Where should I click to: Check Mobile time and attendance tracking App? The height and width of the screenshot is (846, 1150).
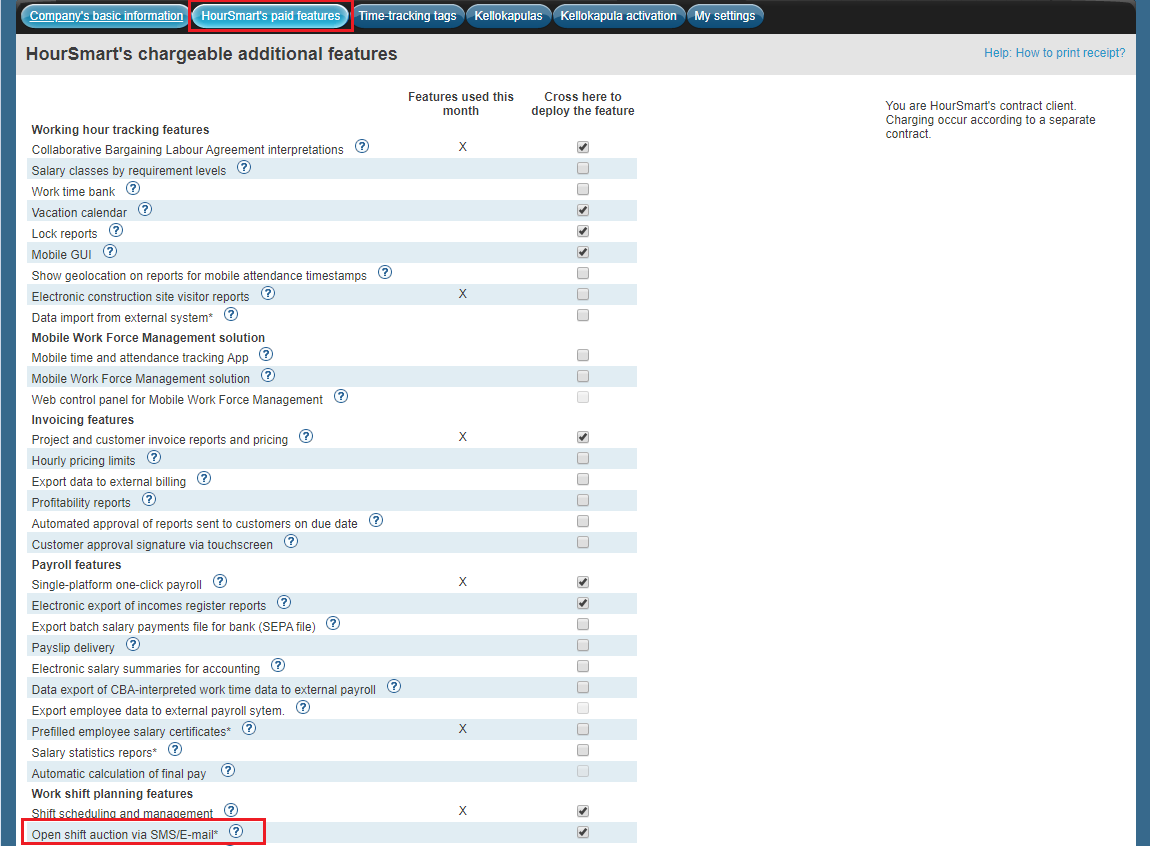583,355
